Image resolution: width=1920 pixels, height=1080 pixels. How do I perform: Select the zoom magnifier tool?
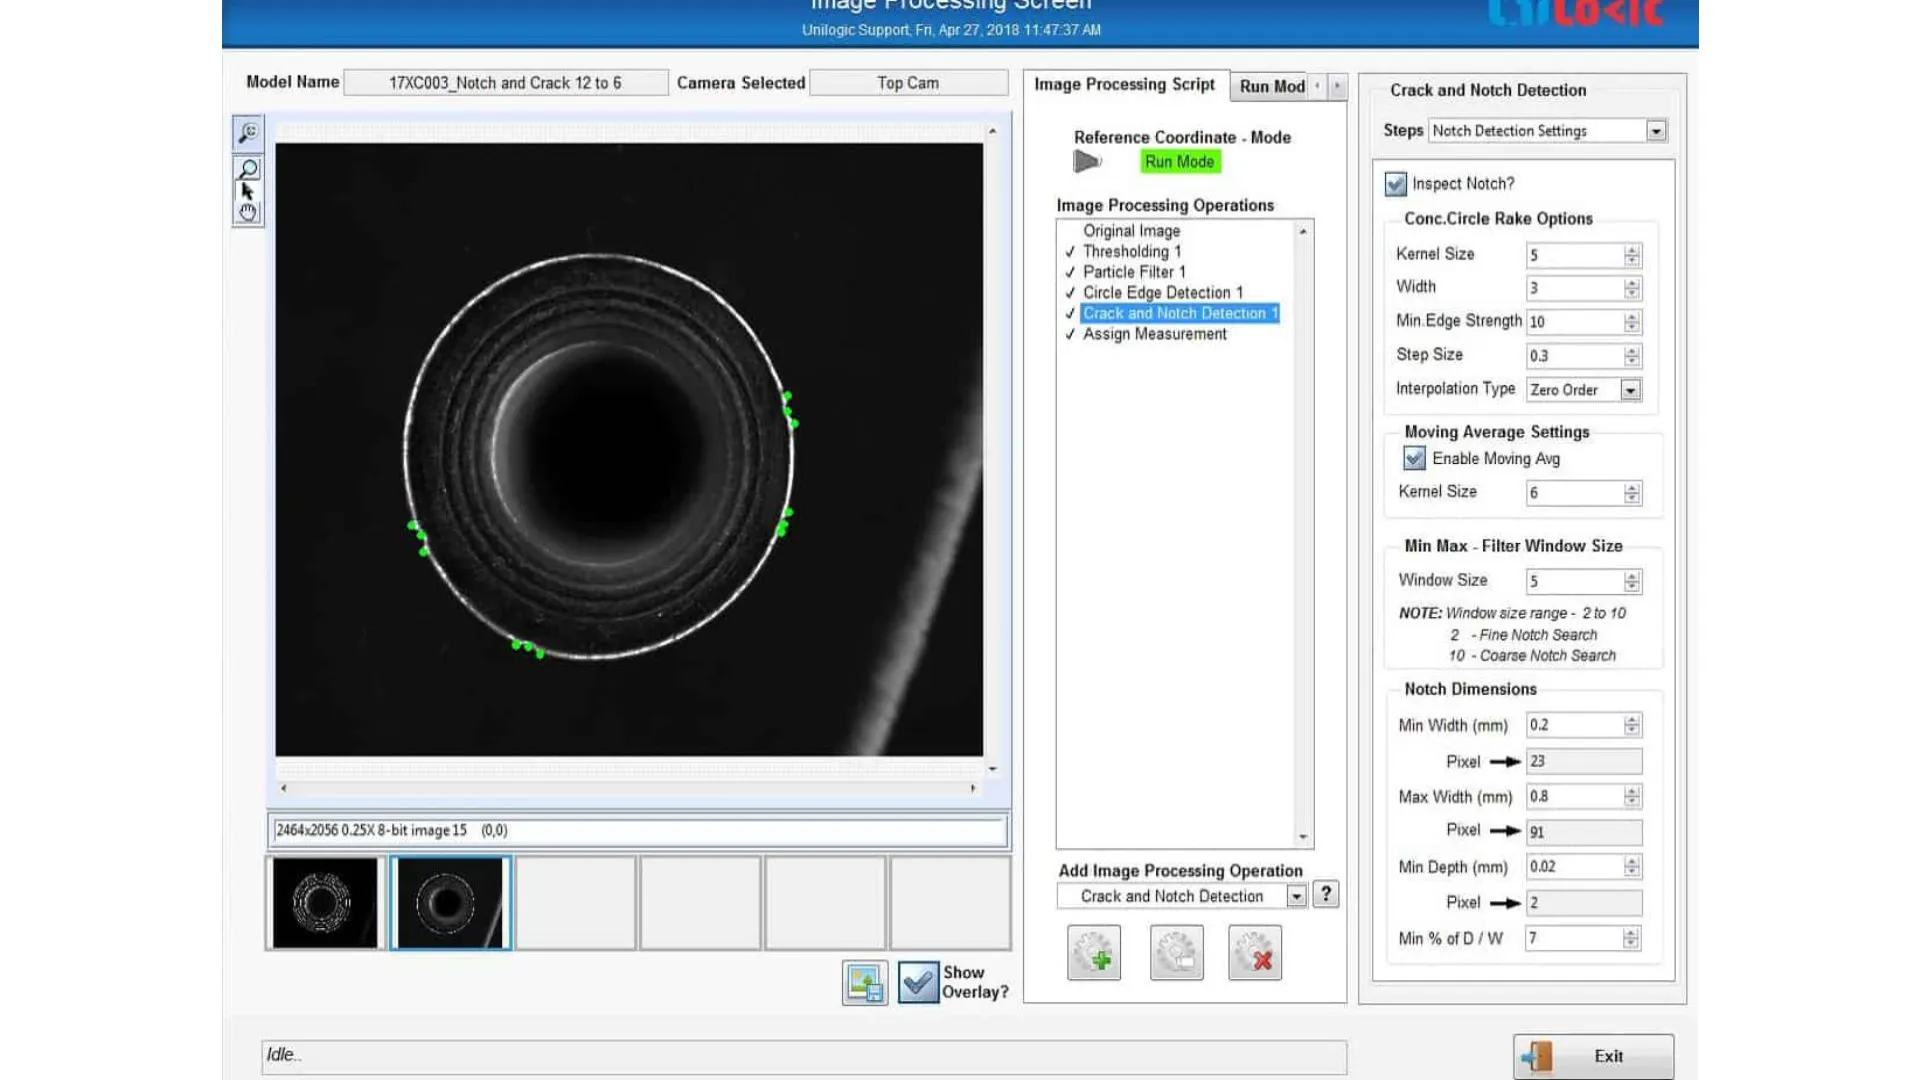(248, 168)
